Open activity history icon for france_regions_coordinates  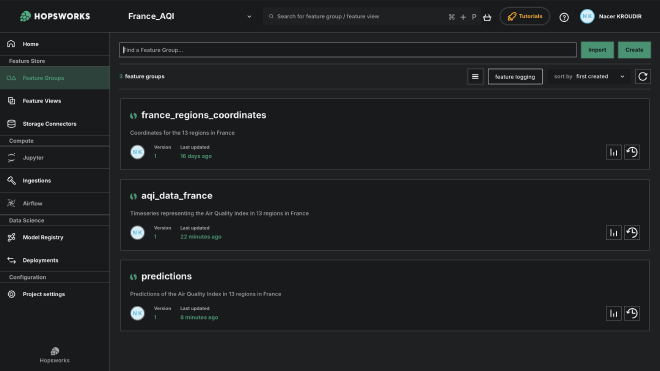point(632,152)
